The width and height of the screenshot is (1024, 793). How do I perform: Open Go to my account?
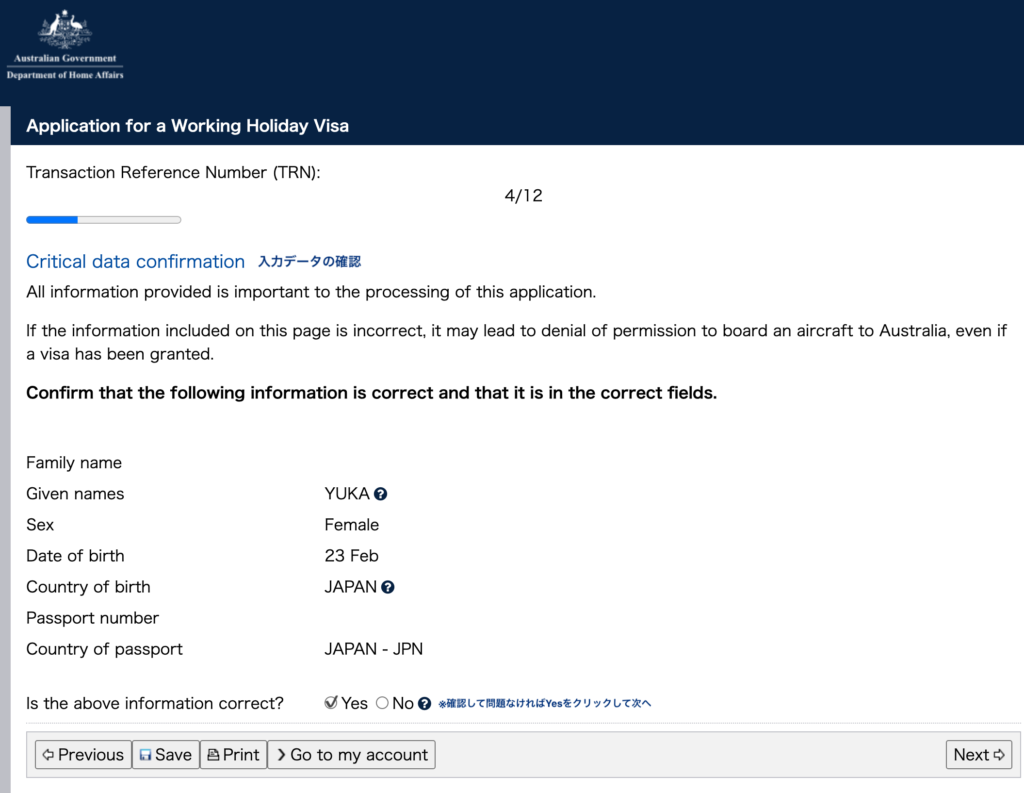[x=351, y=755]
